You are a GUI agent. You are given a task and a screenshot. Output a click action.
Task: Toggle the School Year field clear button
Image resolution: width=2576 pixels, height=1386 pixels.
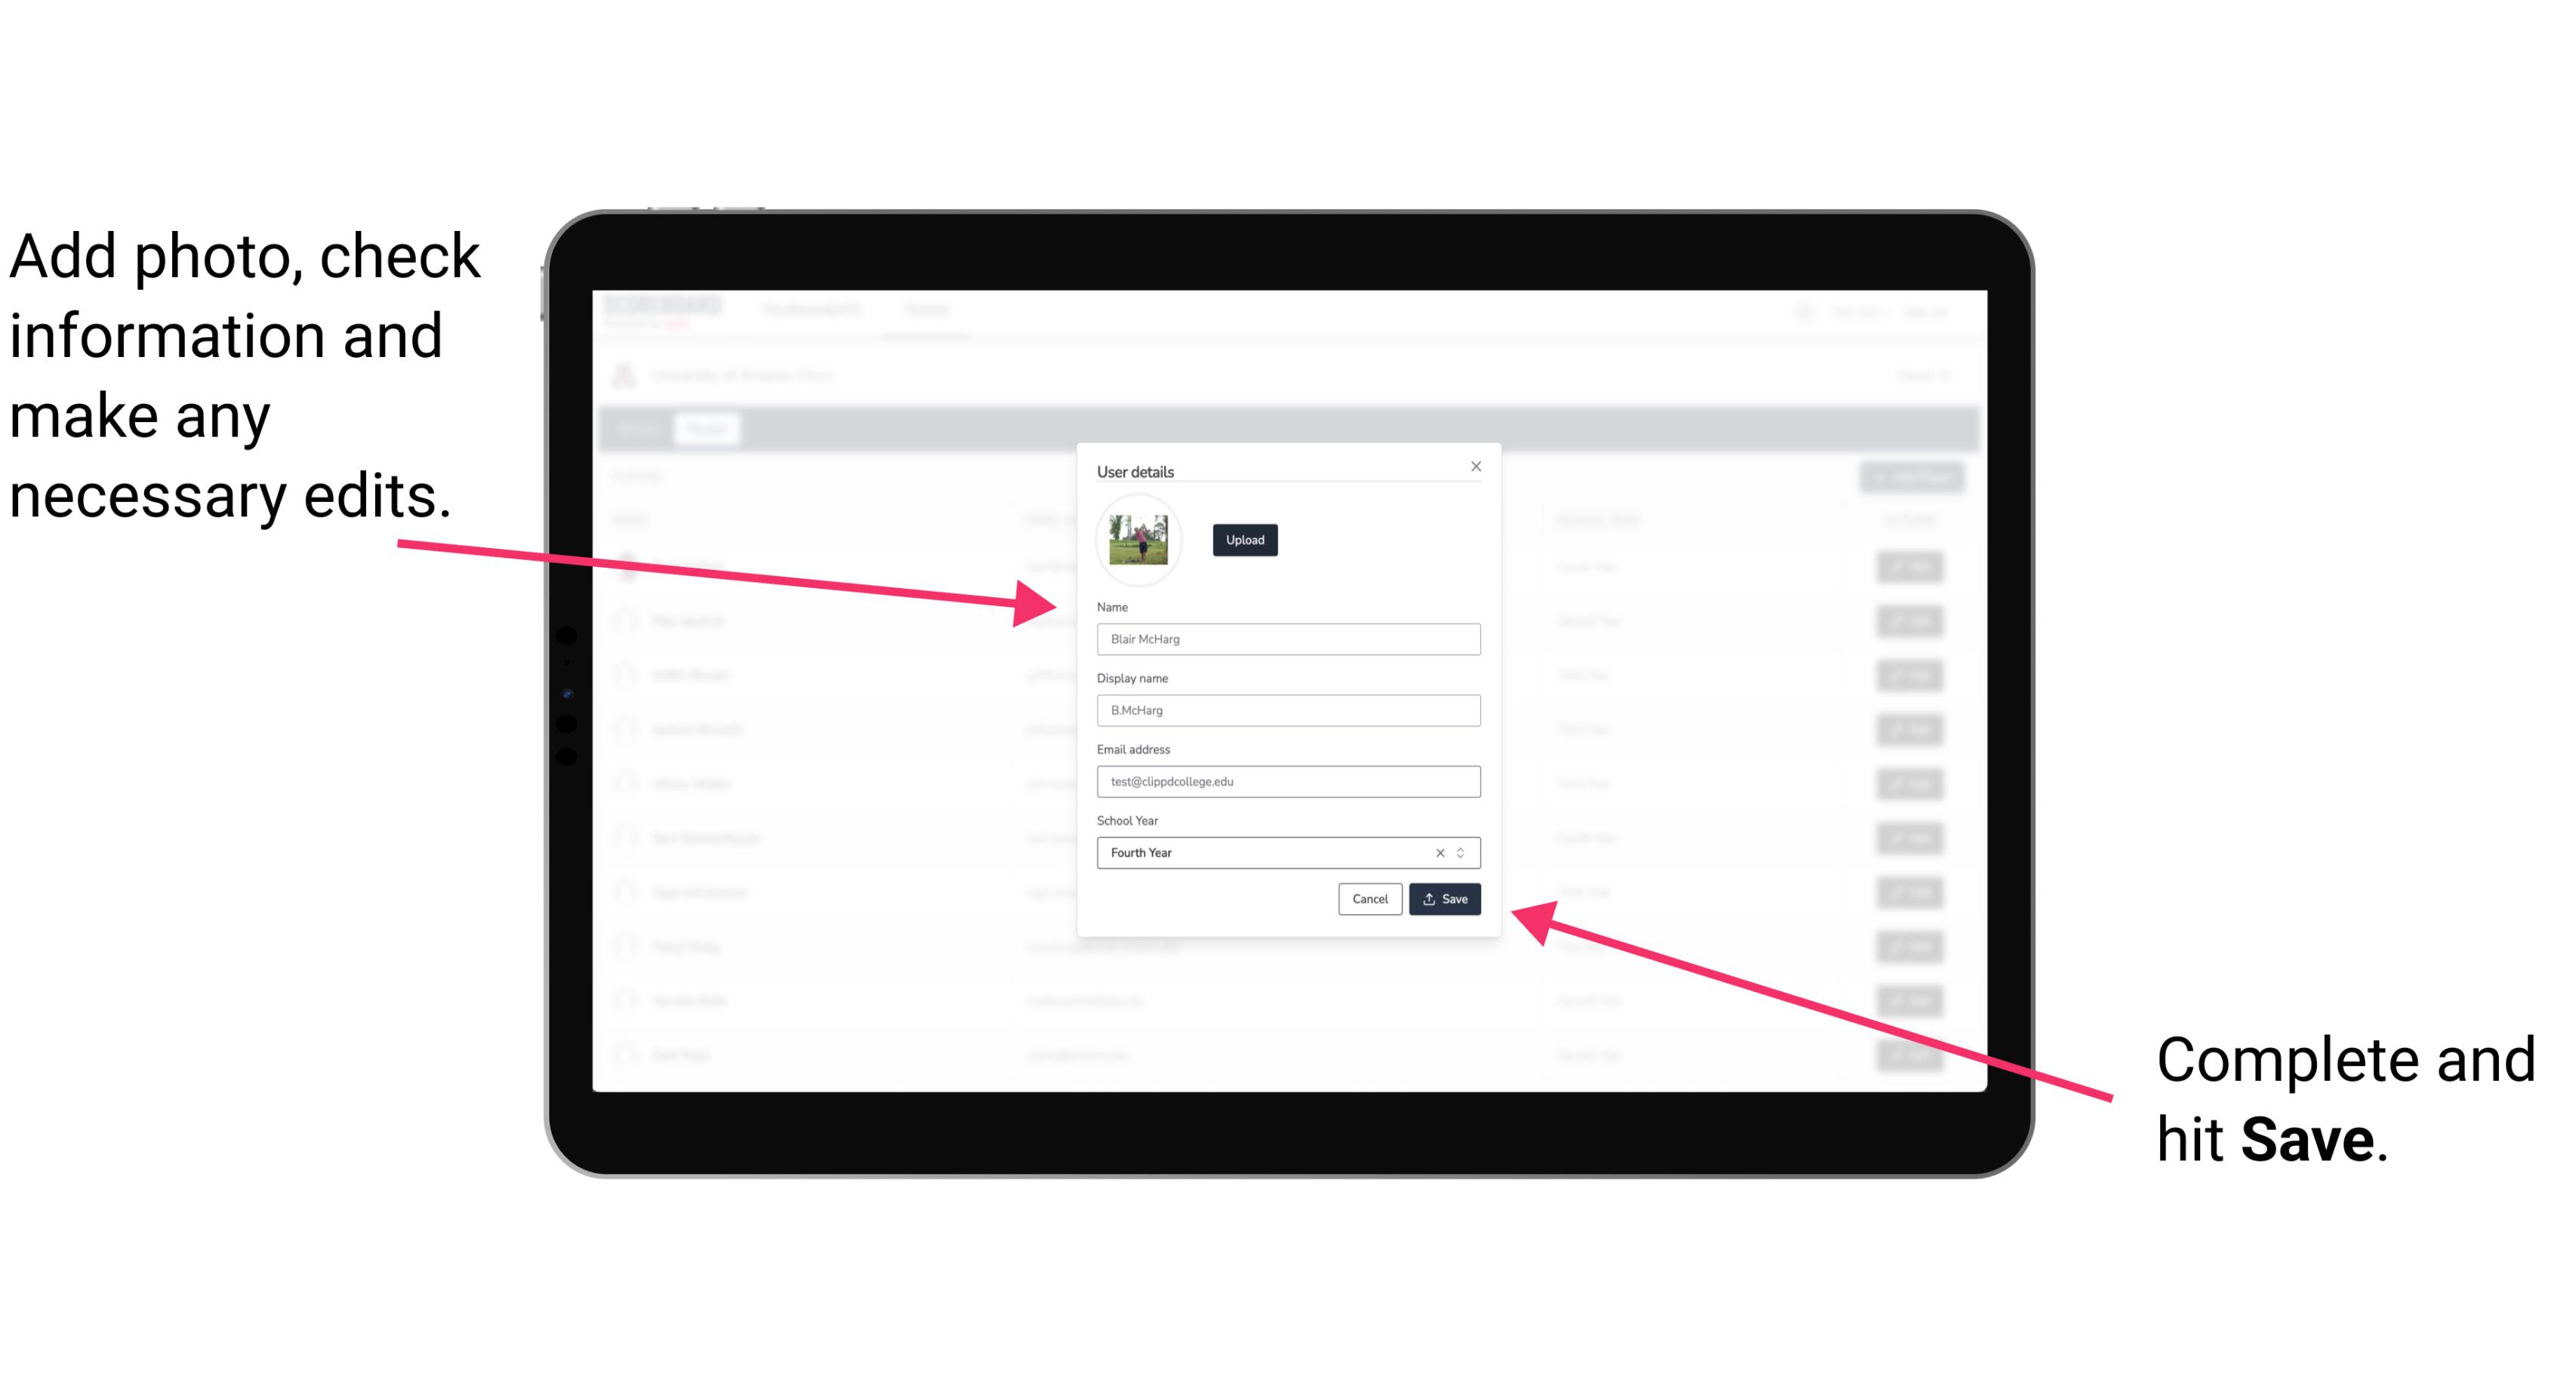pyautogui.click(x=1437, y=854)
